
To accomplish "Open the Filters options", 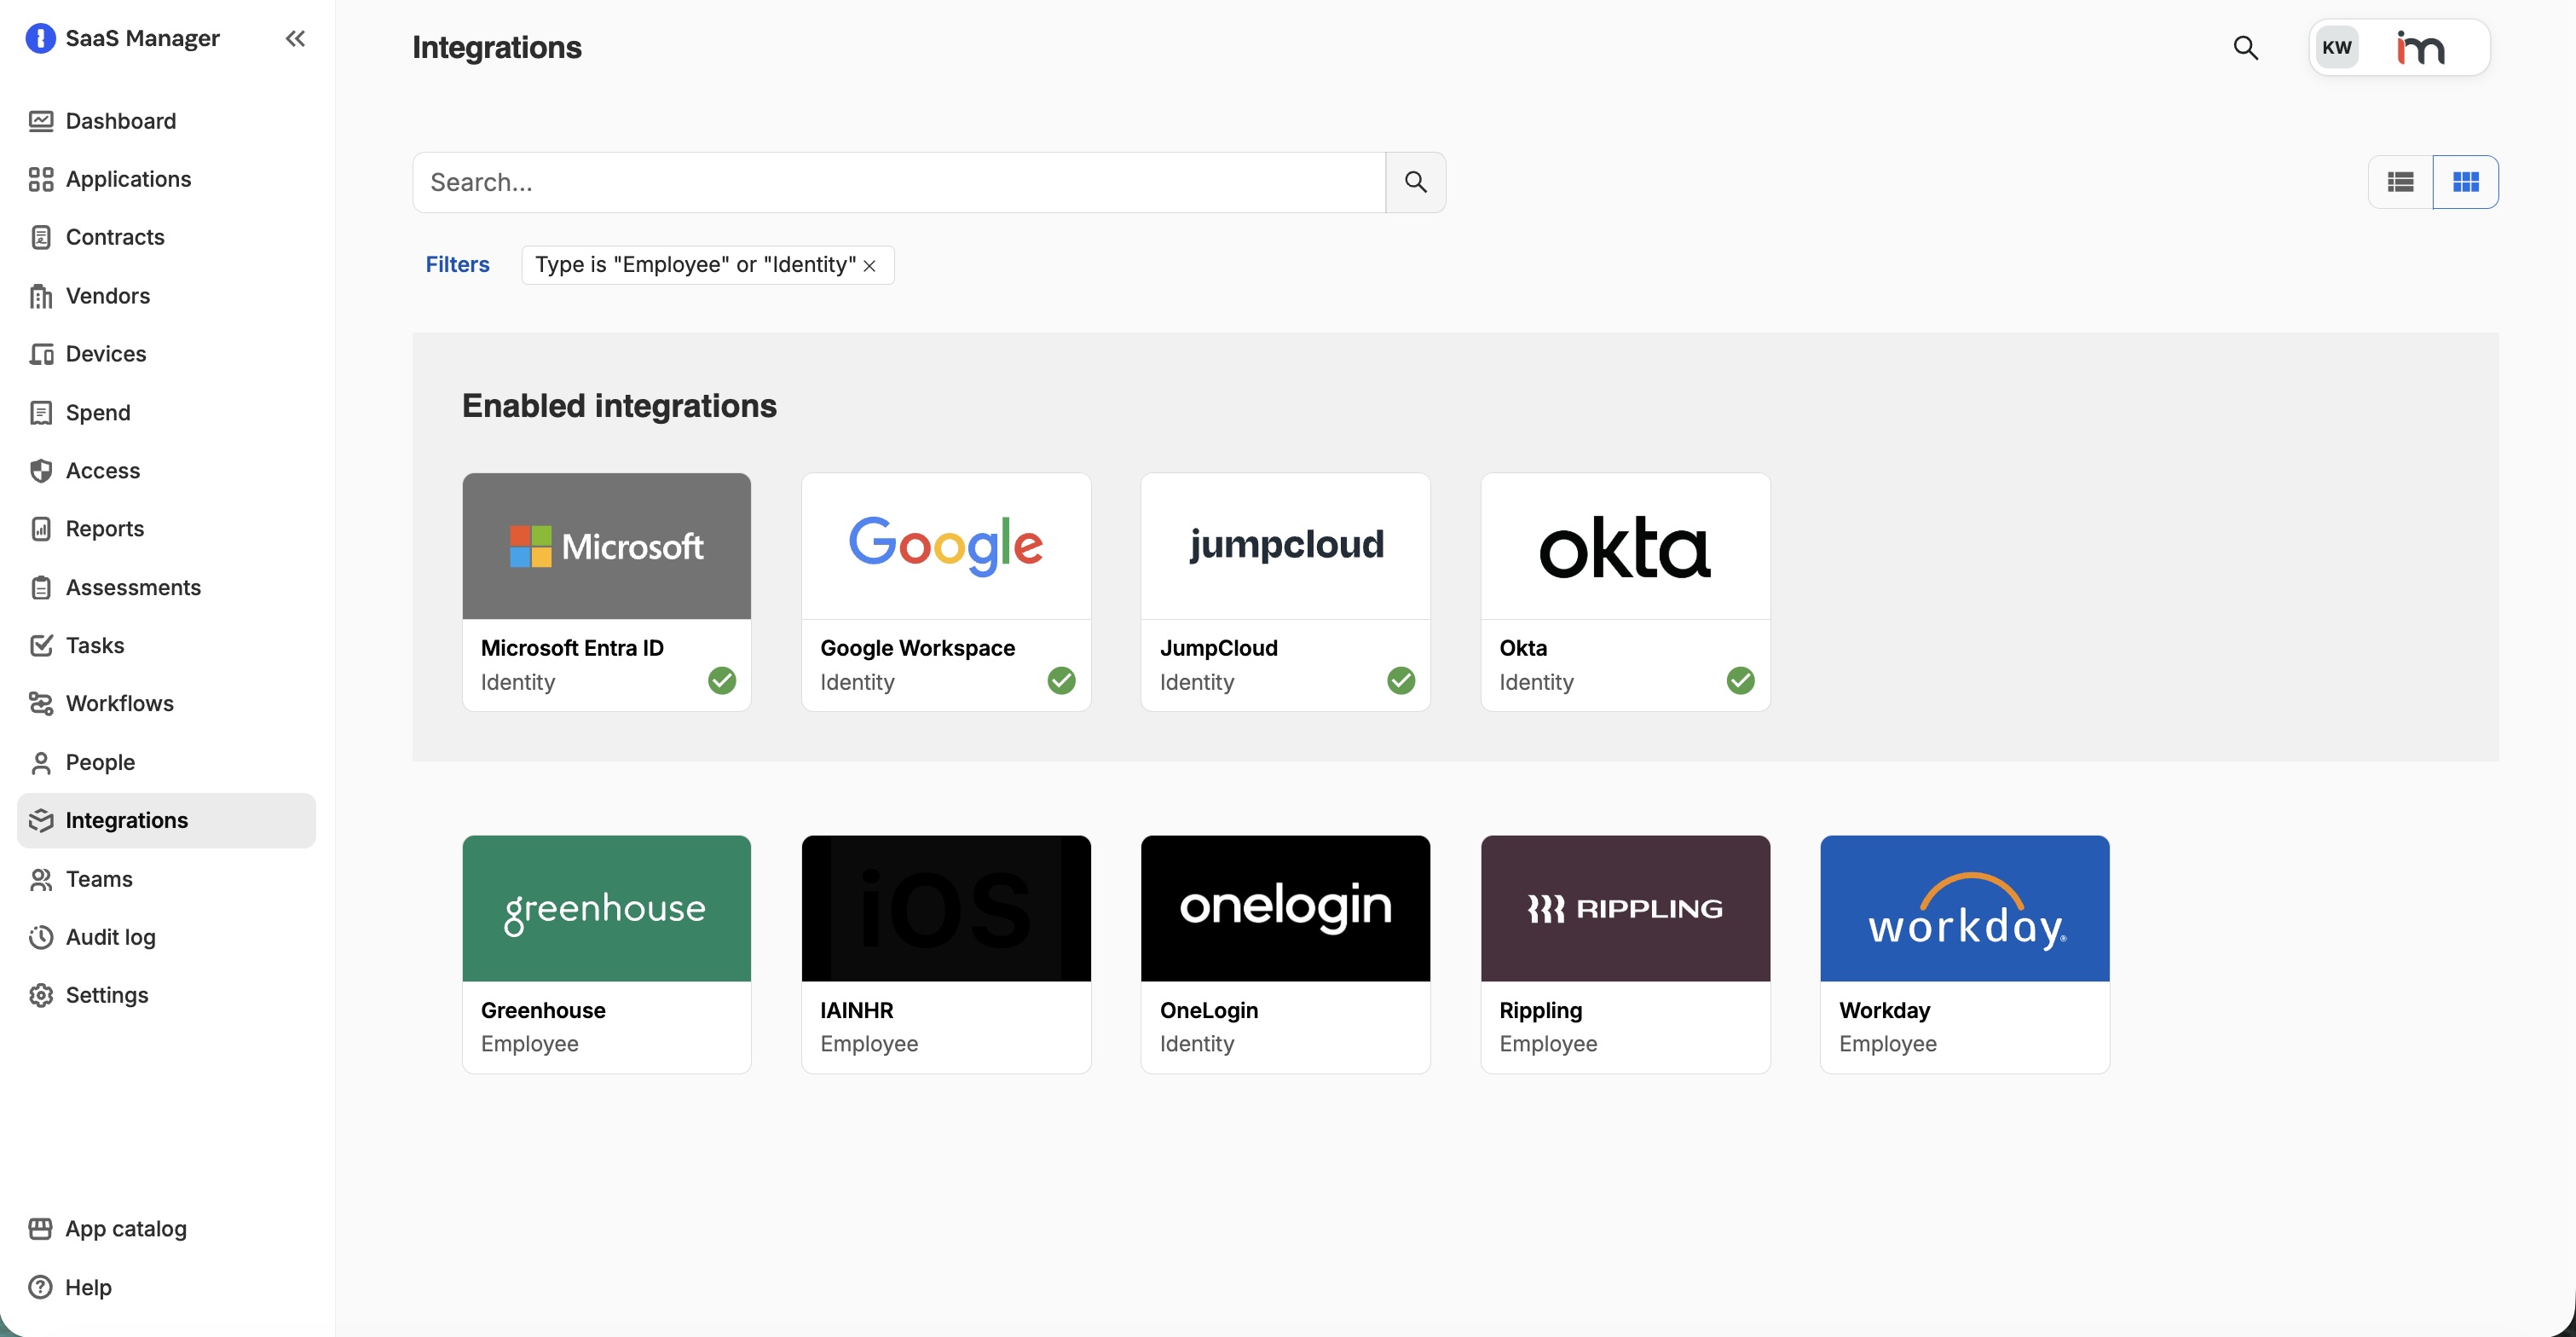I will [457, 264].
